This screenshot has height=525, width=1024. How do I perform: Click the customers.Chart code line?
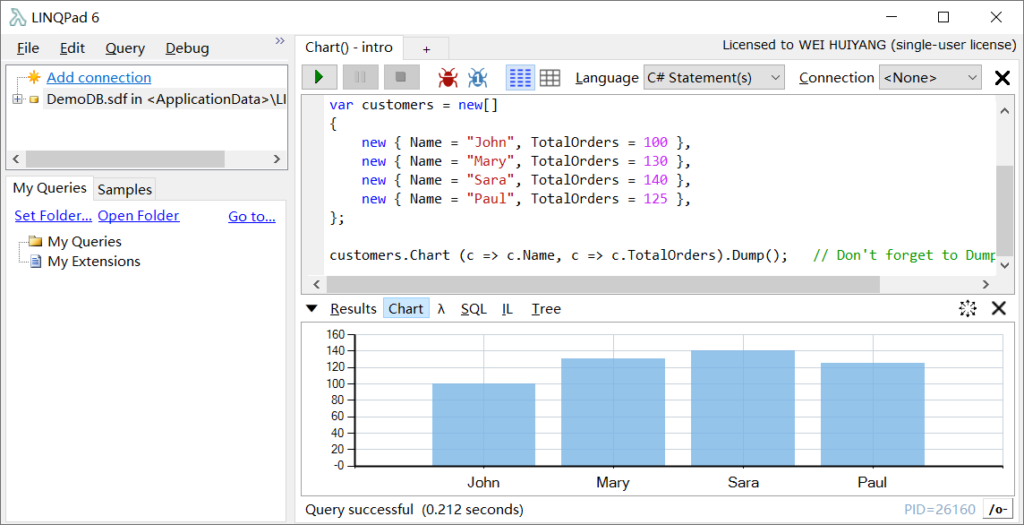click(662, 255)
